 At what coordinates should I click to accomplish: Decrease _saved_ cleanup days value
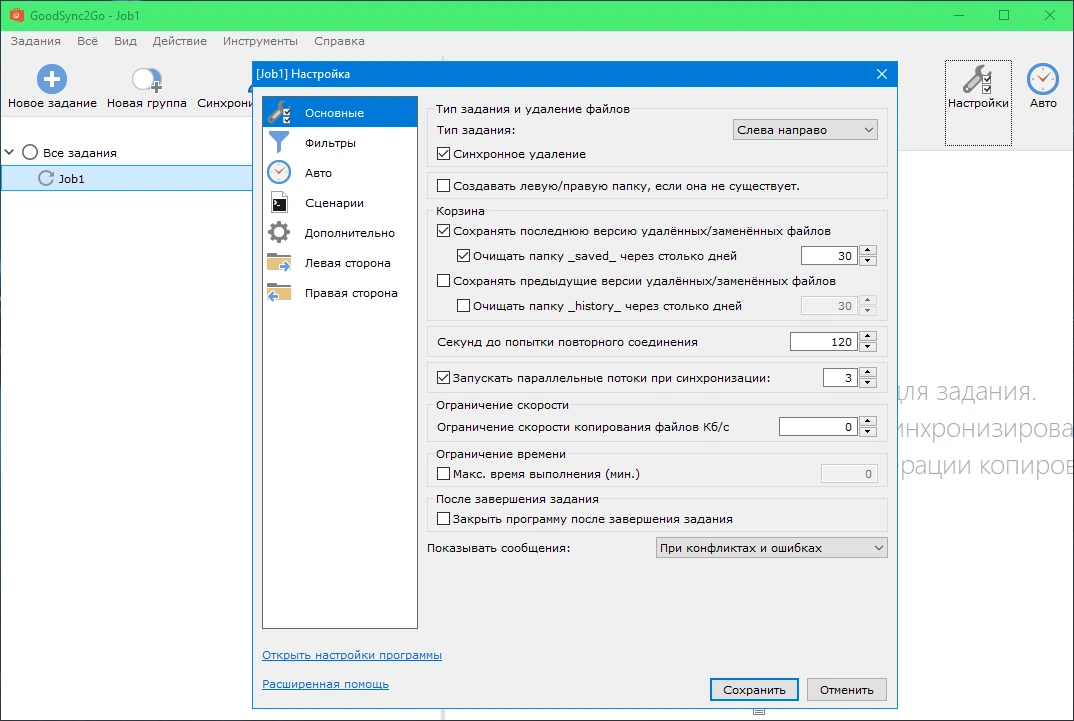868,261
